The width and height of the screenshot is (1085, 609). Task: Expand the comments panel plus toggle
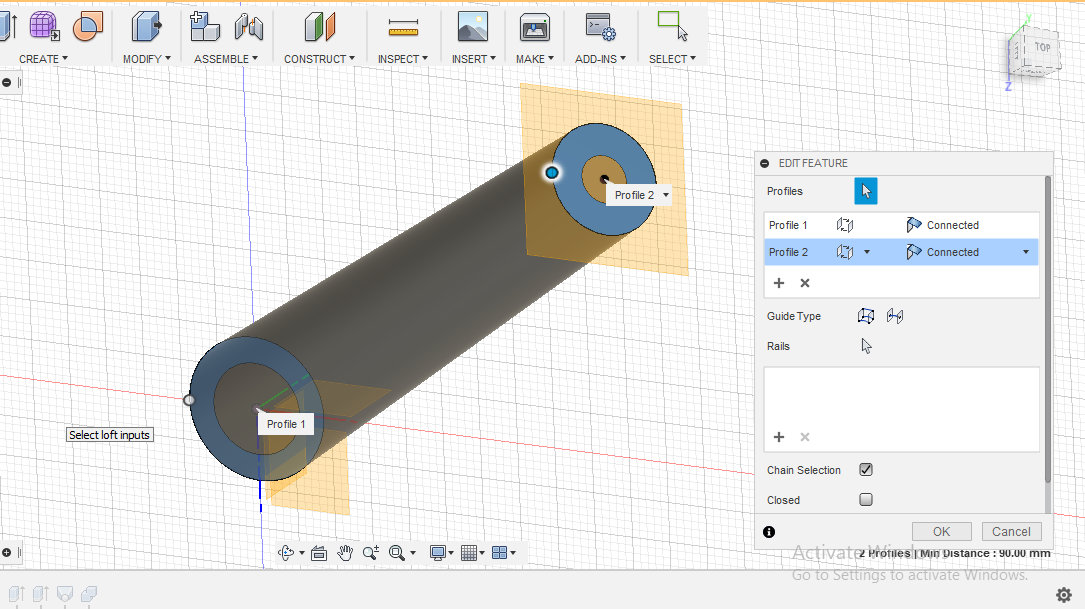click(x=6, y=552)
